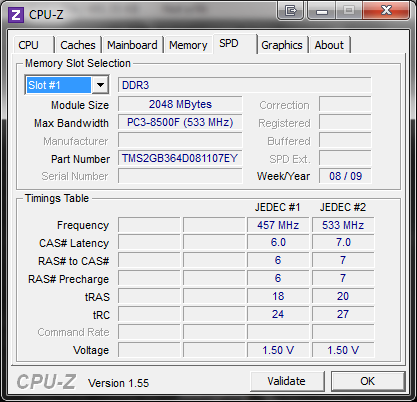Click the Module Size 2048 MBytes field
The image size is (417, 402).
click(x=180, y=104)
